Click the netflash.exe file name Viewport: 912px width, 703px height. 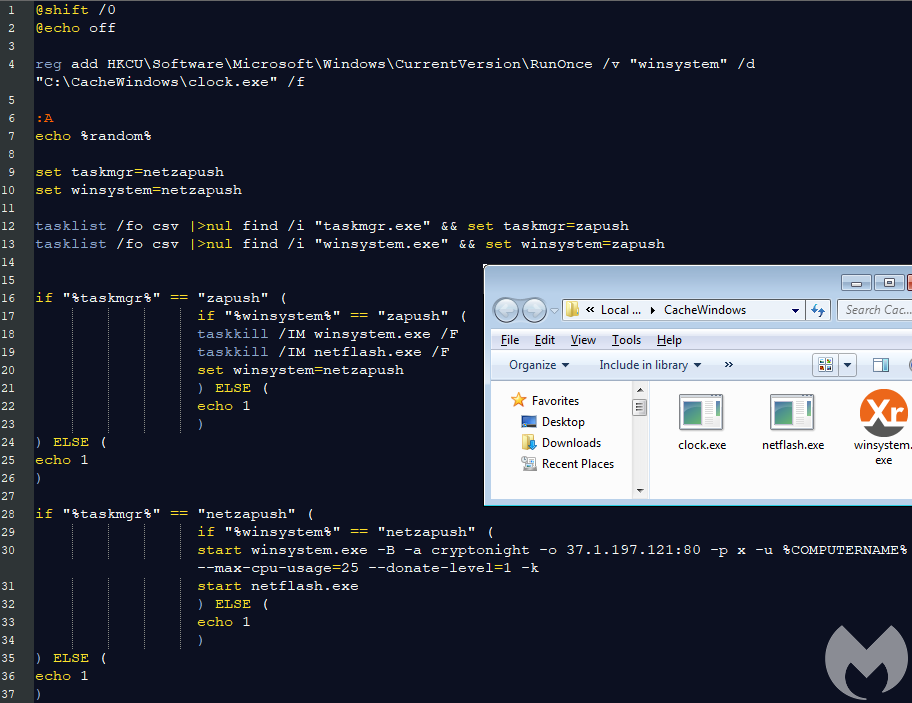click(x=793, y=445)
